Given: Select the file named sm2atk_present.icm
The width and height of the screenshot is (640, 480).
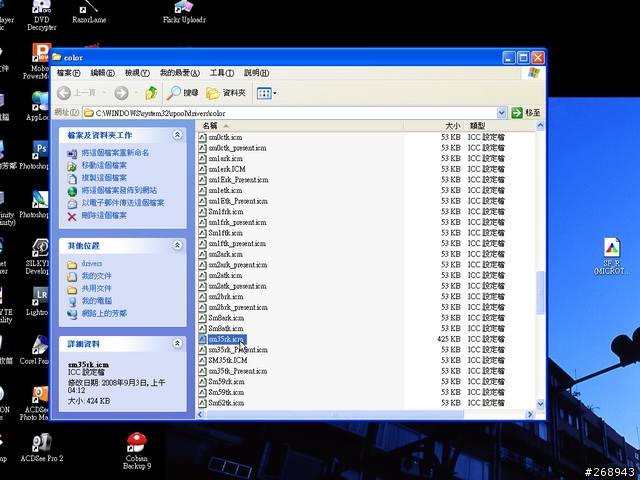Looking at the screenshot, I should tap(238, 286).
